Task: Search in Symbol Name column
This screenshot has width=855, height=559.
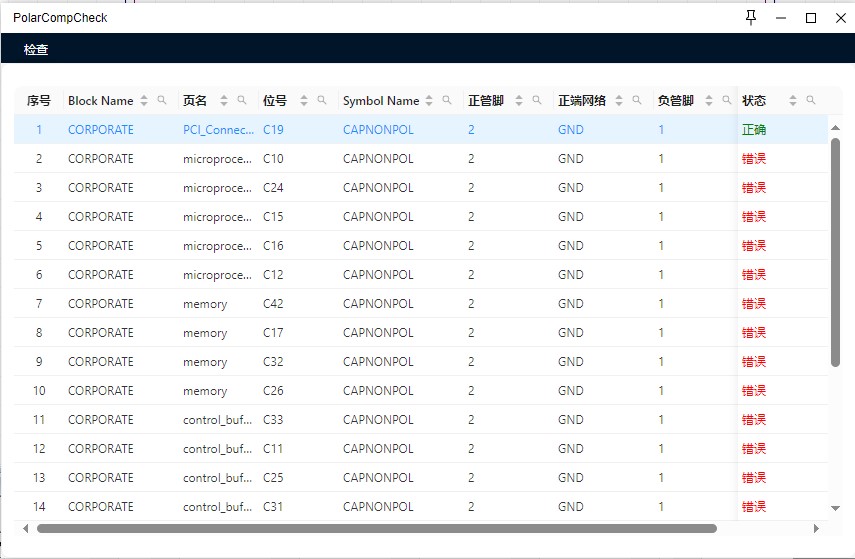Action: tap(447, 100)
